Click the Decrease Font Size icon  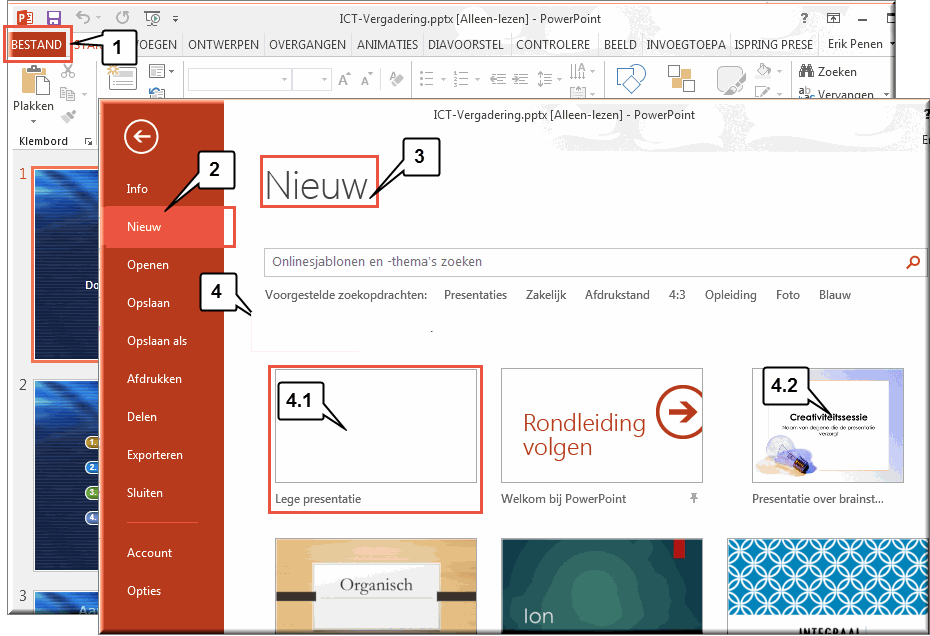click(x=366, y=80)
